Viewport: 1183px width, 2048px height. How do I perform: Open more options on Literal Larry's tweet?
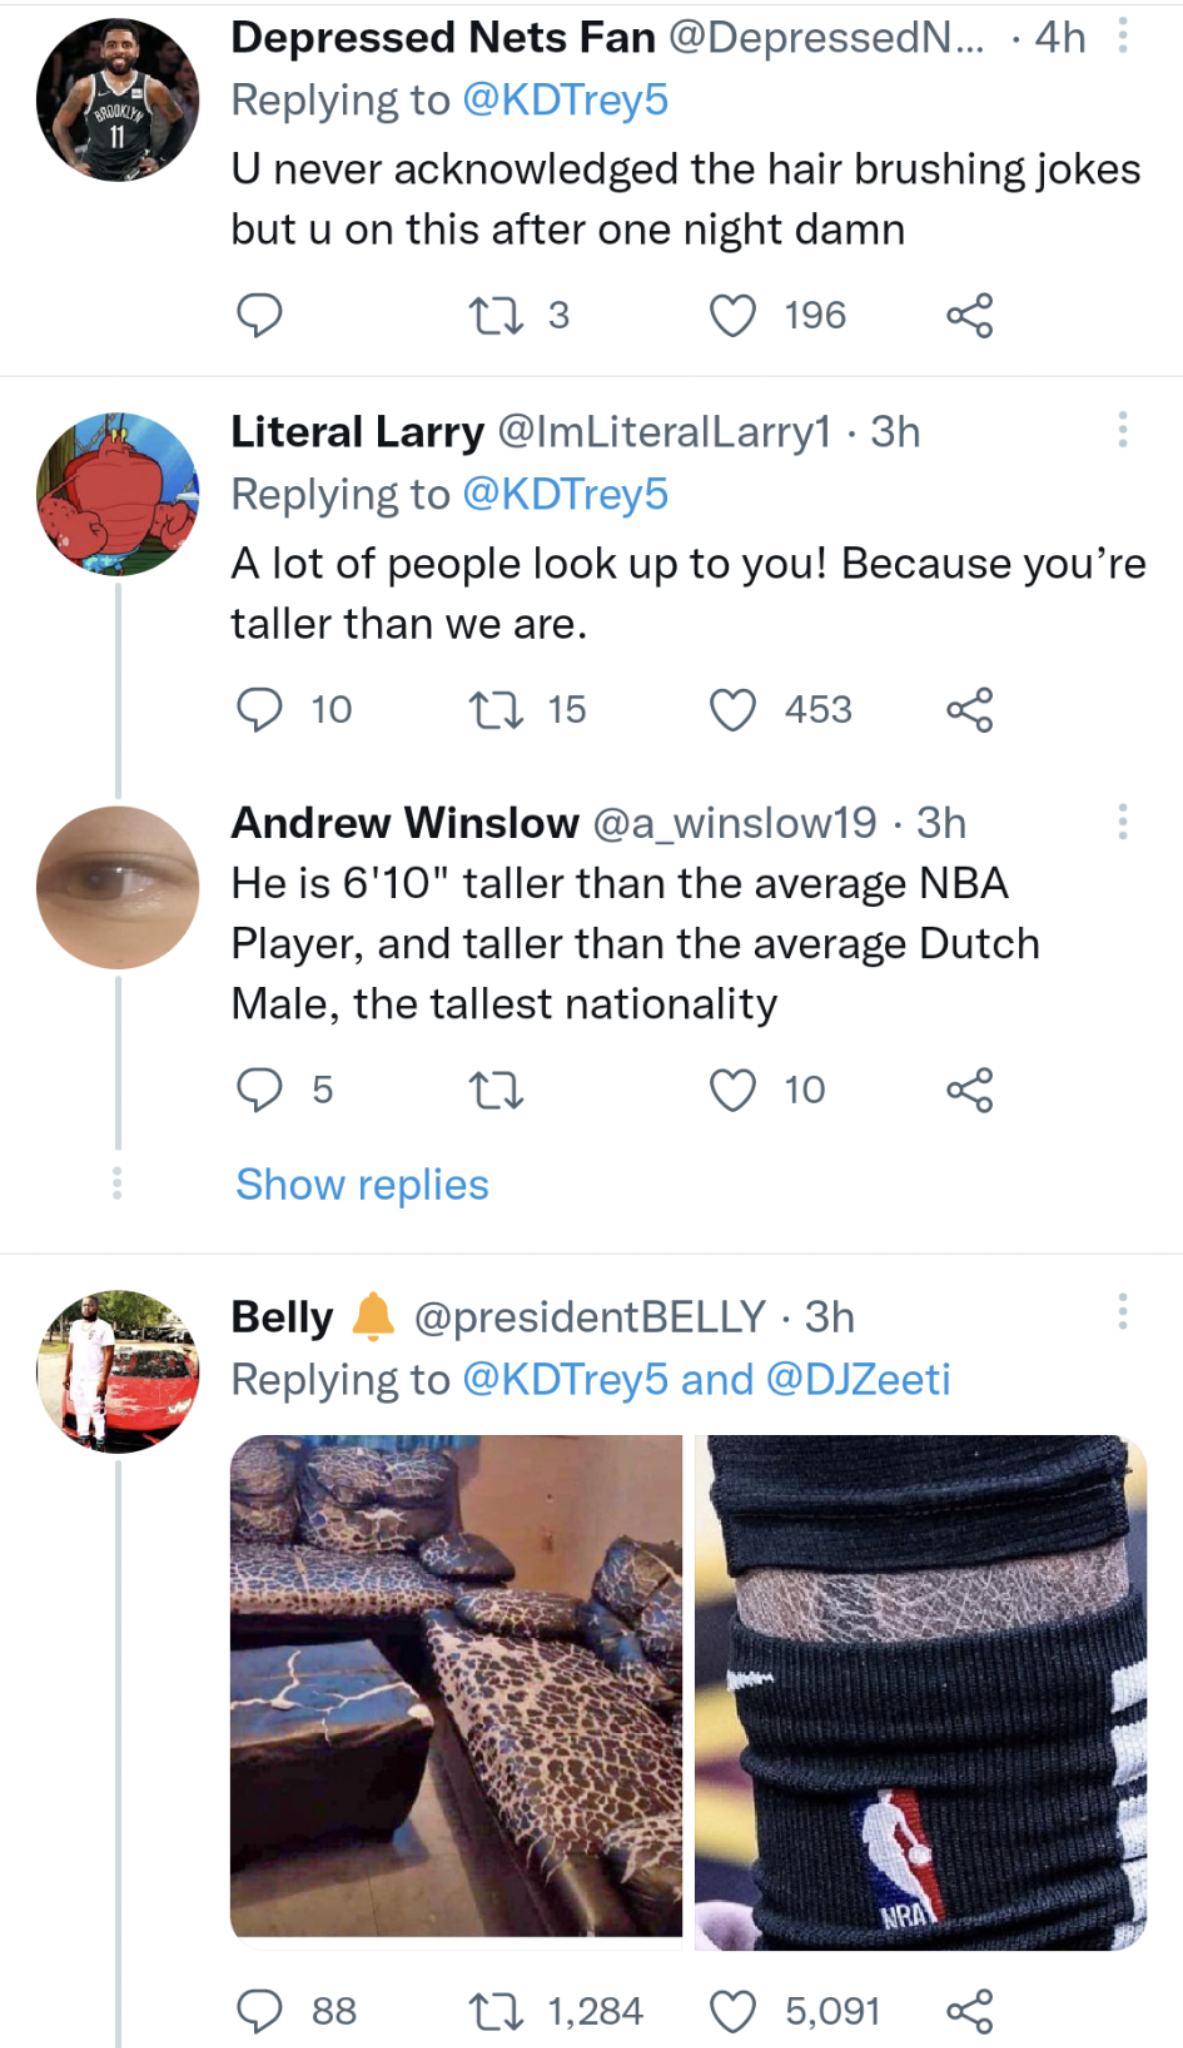click(x=1123, y=430)
